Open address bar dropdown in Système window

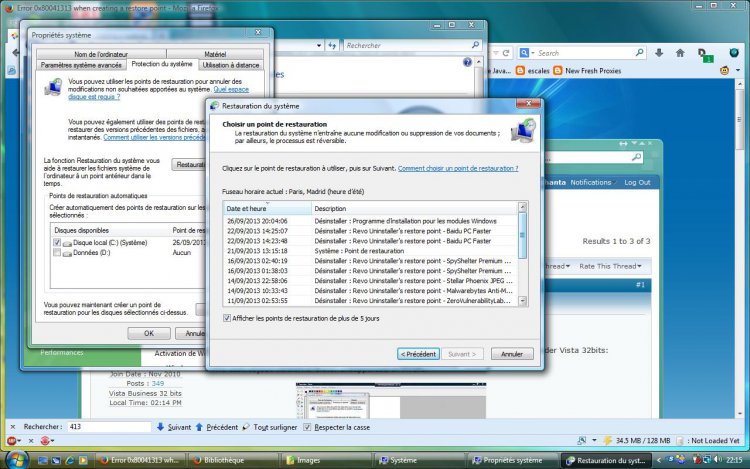[319, 45]
